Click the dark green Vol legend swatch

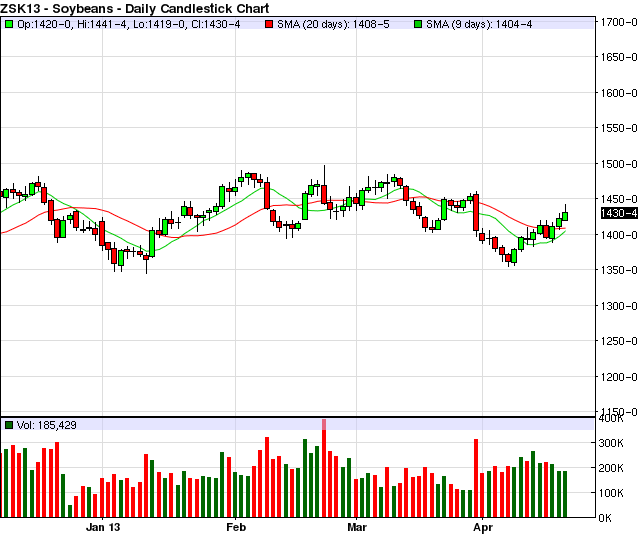pyautogui.click(x=9, y=425)
